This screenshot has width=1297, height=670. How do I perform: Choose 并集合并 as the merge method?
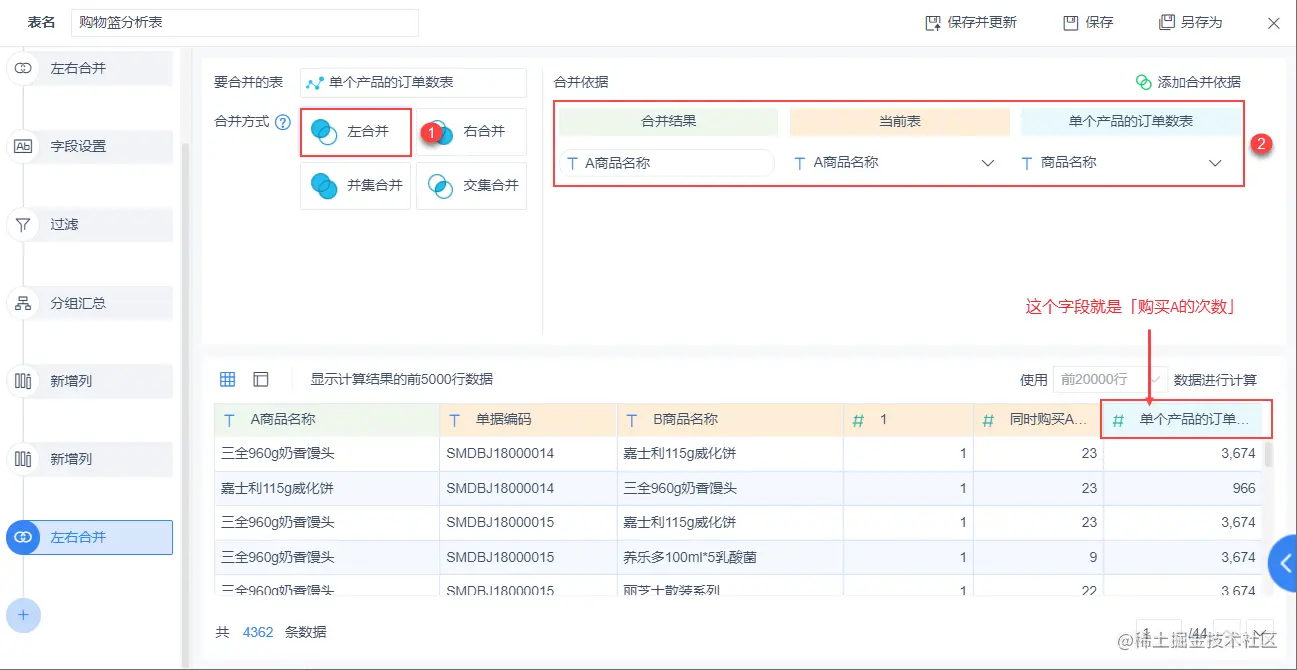tap(355, 185)
